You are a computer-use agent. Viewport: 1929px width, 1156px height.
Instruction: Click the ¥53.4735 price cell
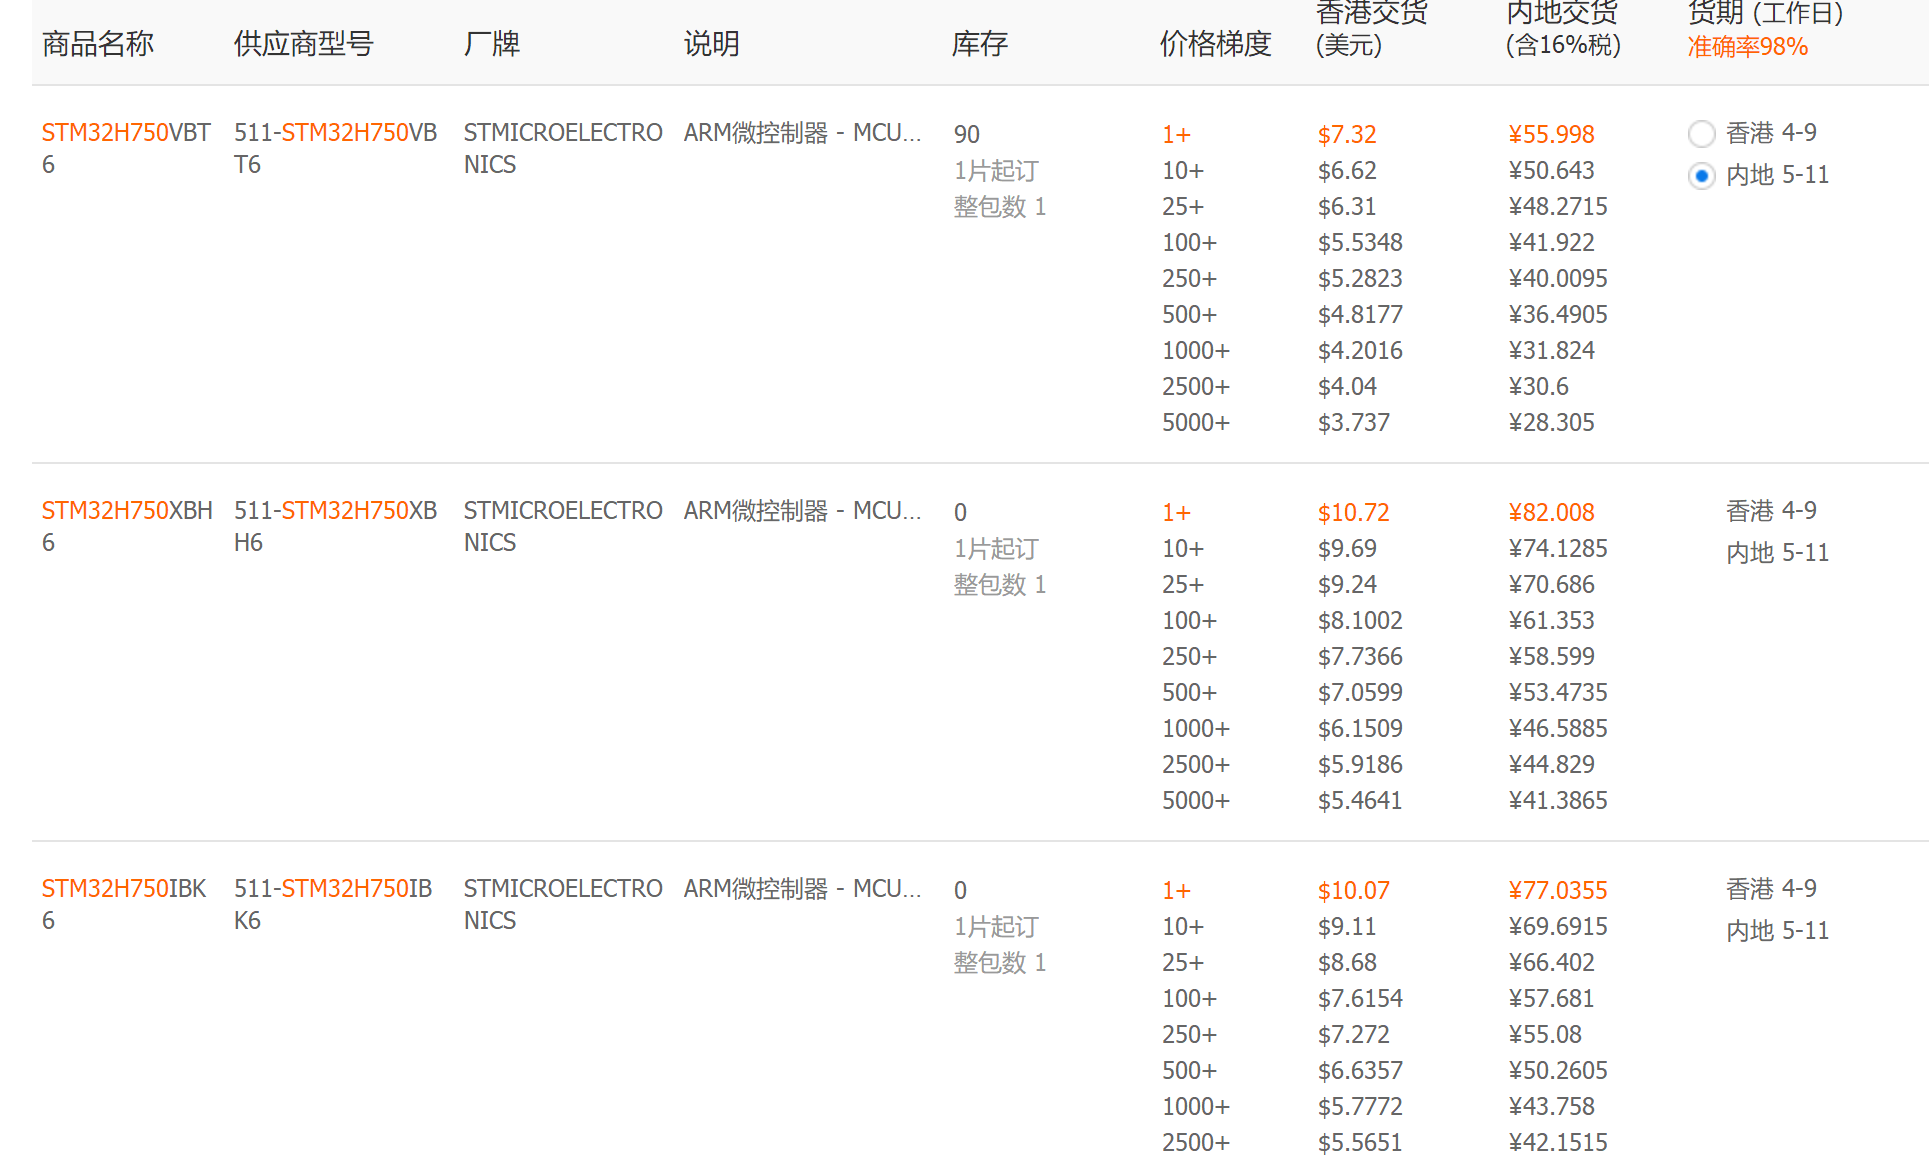tap(1558, 692)
